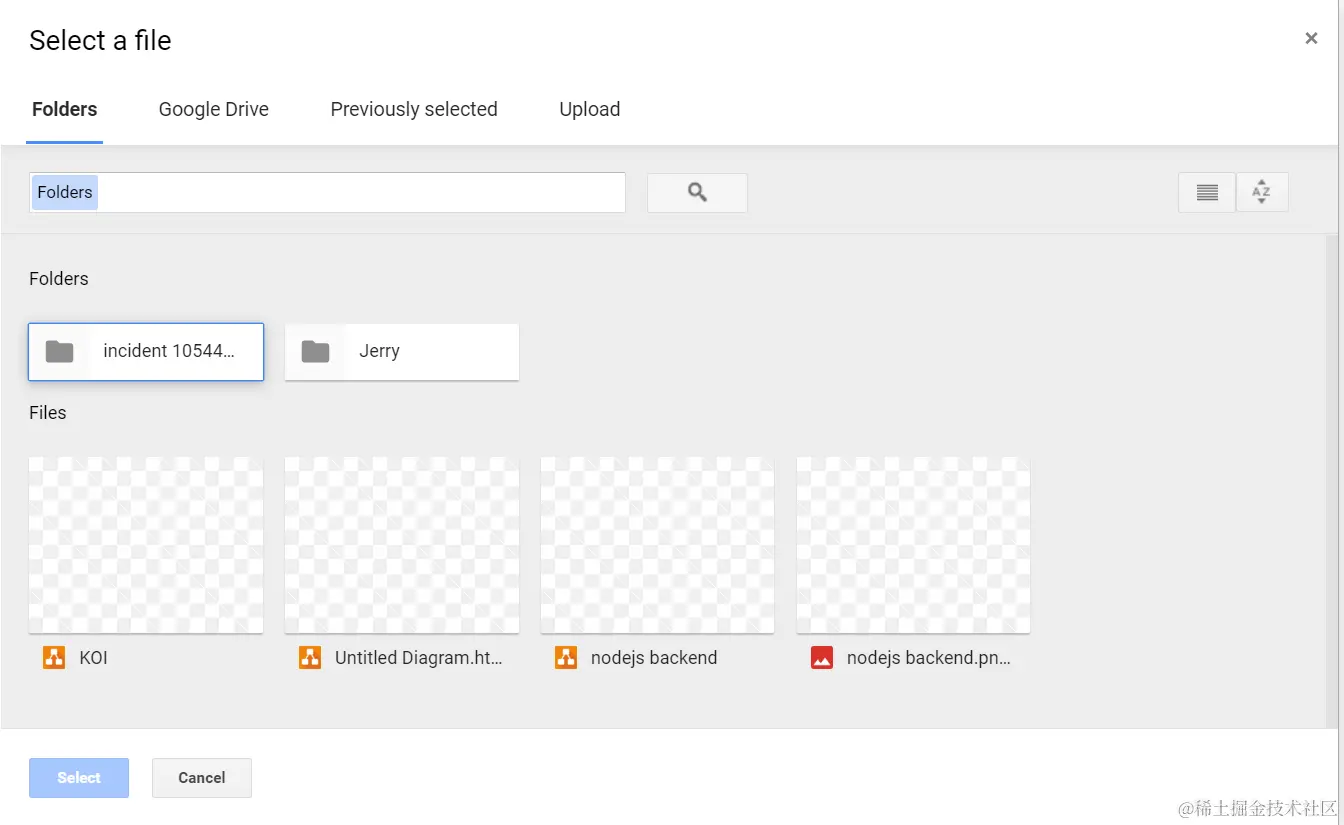This screenshot has width=1344, height=825.
Task: Click the diagram icon beside Untitled Diagram.ht…
Action: tap(310, 658)
